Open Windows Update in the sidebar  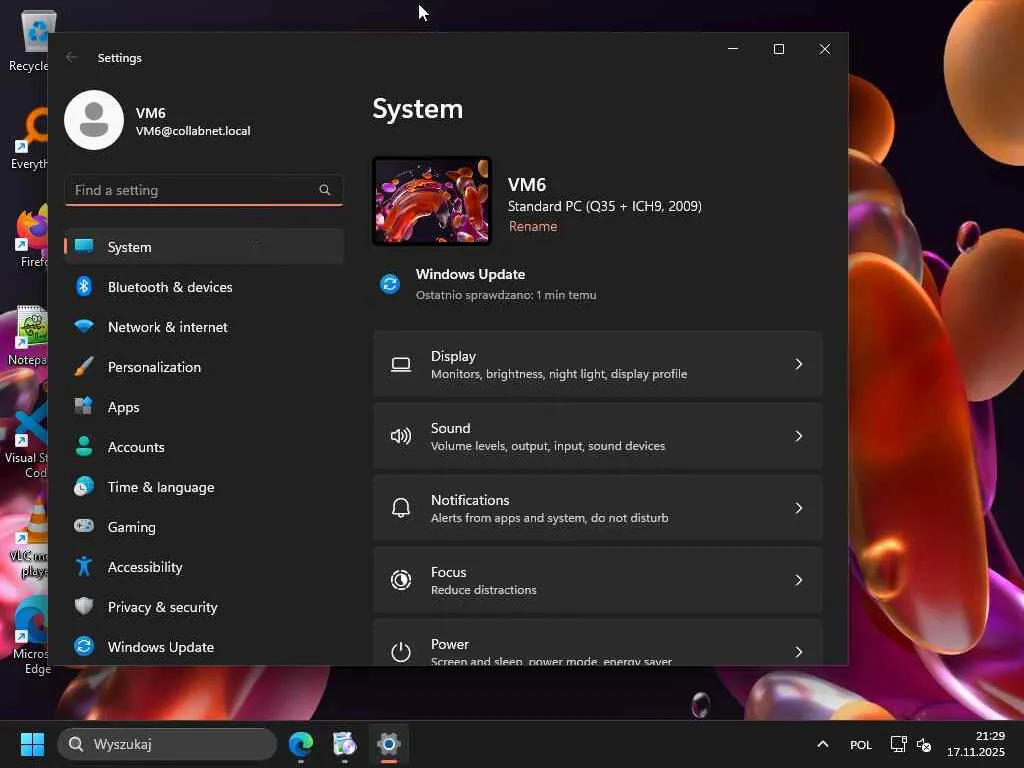[204, 647]
